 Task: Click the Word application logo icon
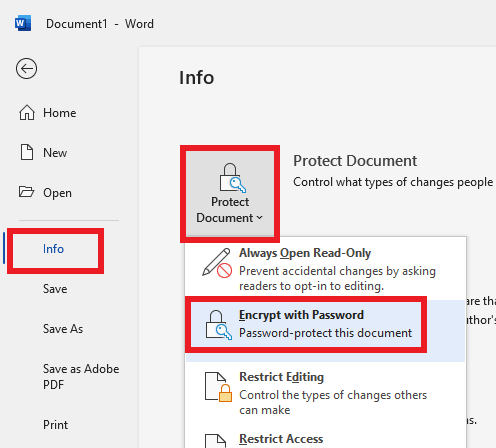point(23,23)
